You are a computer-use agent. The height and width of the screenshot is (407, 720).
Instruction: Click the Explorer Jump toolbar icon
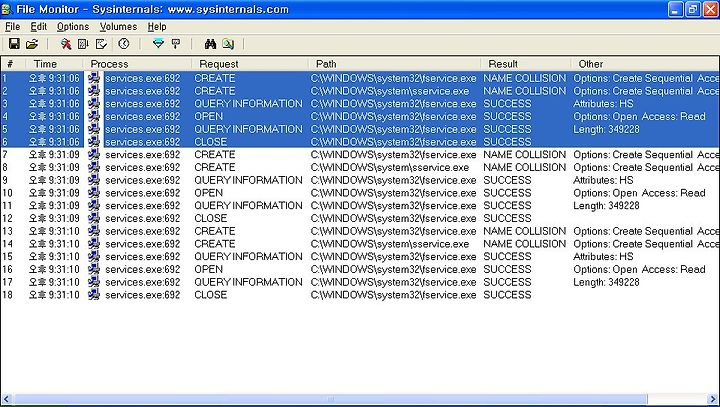[228, 44]
